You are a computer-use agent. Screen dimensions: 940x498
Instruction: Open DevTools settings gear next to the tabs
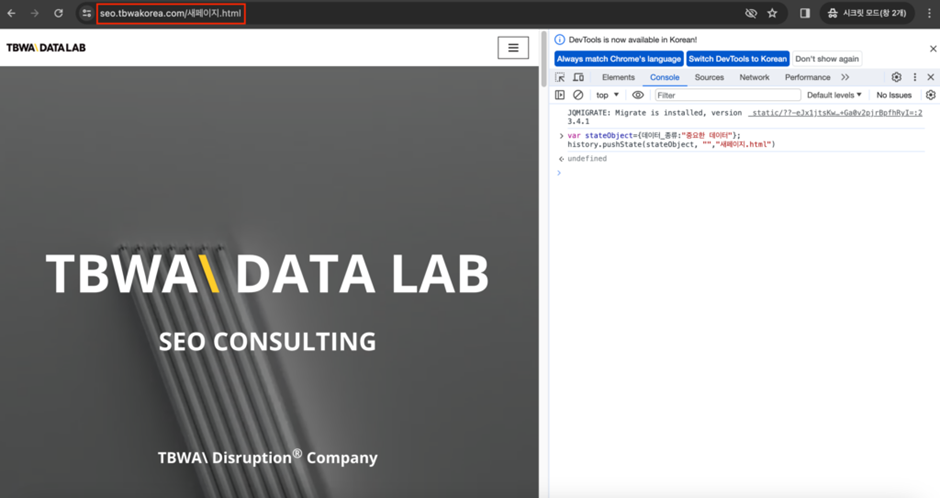point(896,77)
